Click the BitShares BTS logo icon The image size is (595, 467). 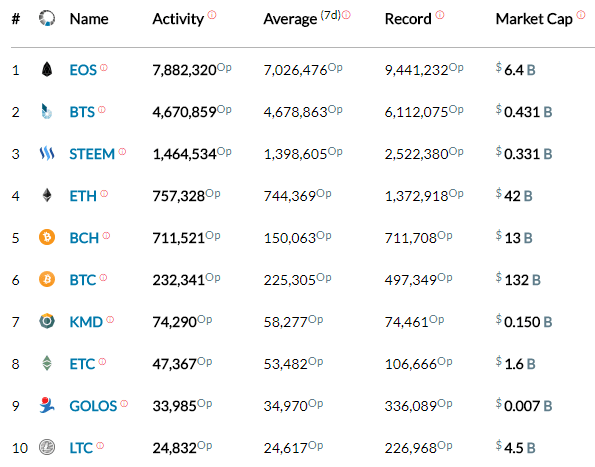point(46,112)
